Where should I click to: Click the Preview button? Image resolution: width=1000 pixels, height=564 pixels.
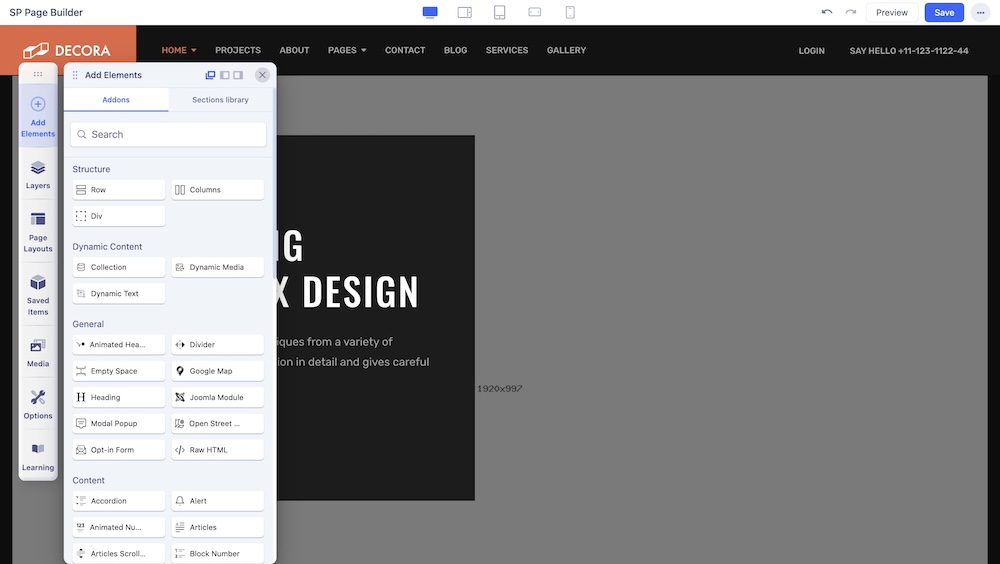[892, 12]
